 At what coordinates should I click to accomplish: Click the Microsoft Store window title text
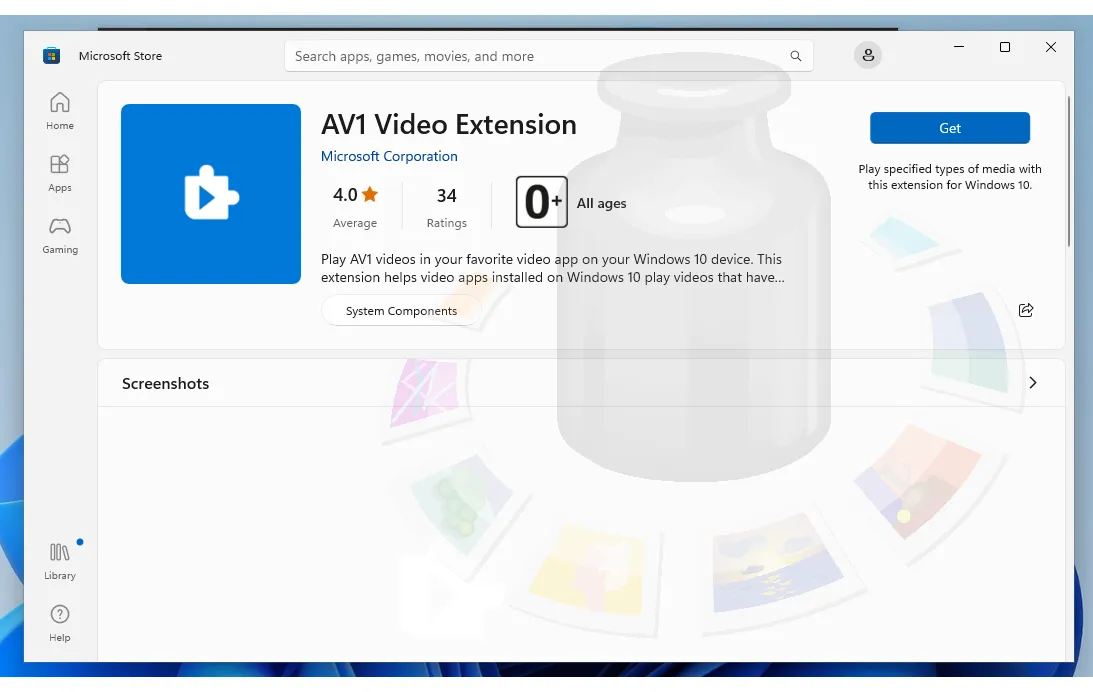click(x=120, y=56)
